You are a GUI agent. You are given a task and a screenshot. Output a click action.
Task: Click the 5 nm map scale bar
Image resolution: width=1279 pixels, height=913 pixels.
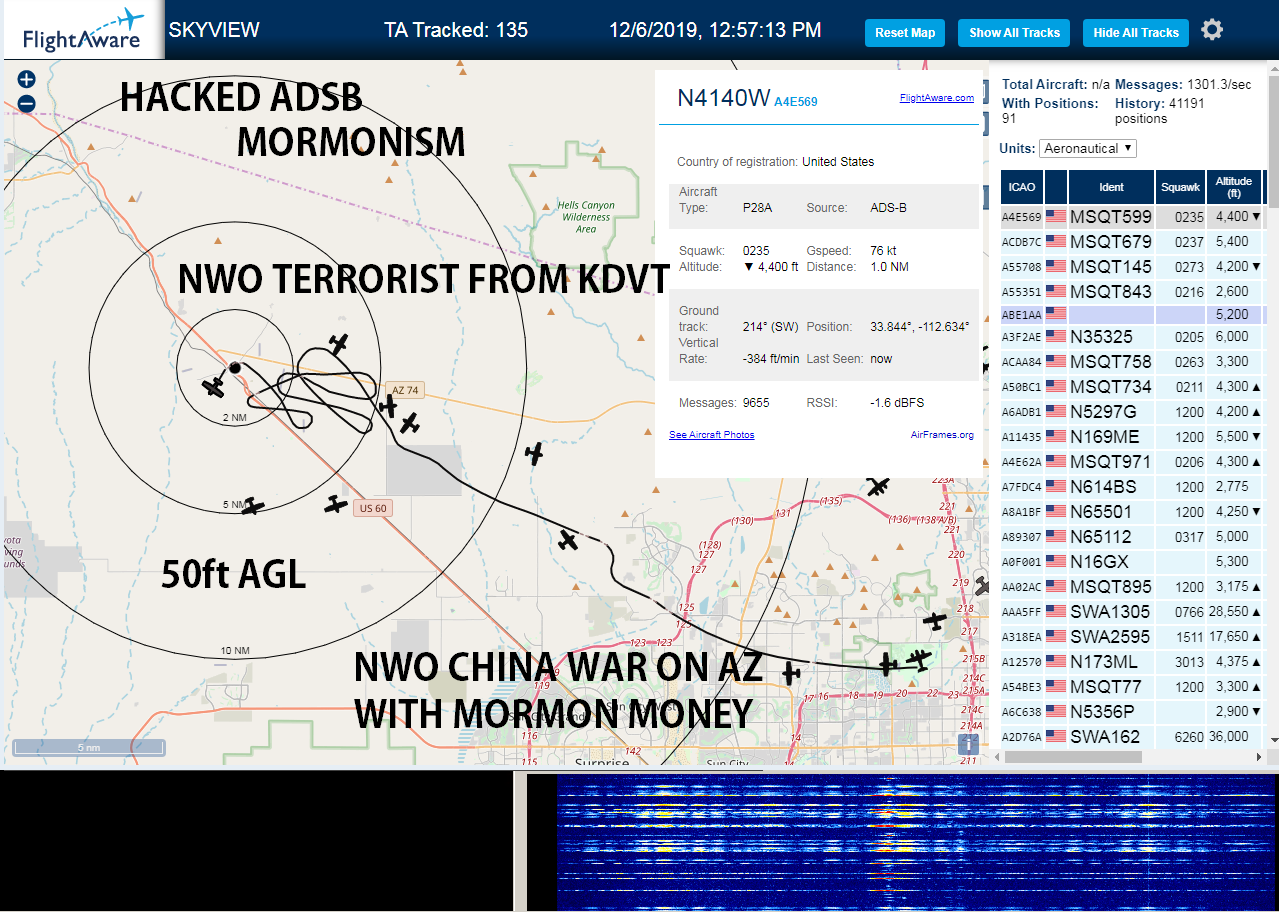click(89, 747)
